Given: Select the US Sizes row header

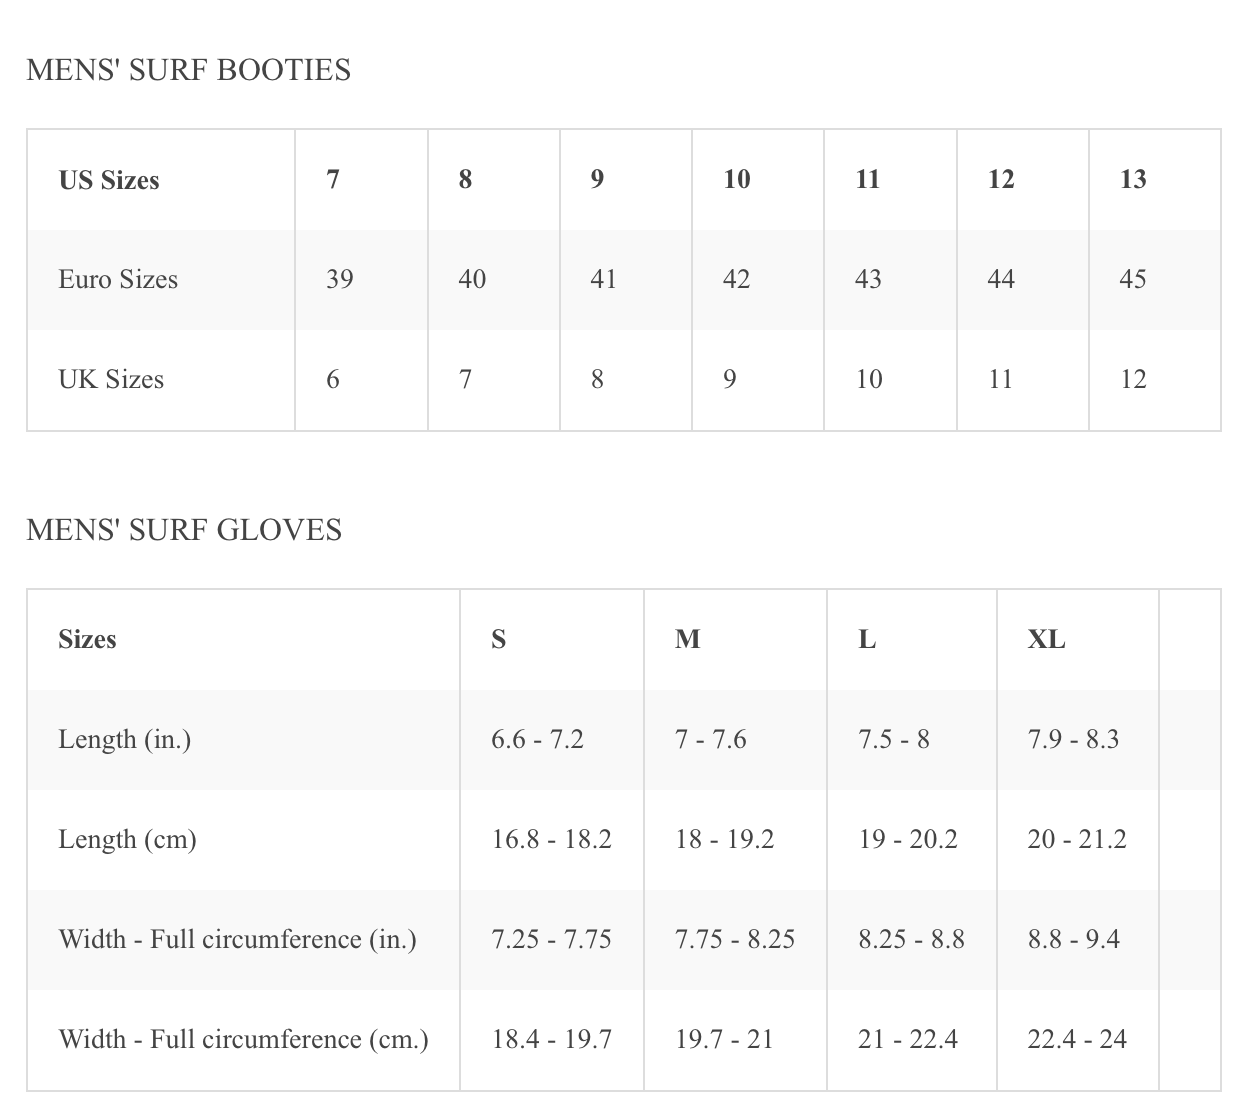Looking at the screenshot, I should click(x=161, y=180).
